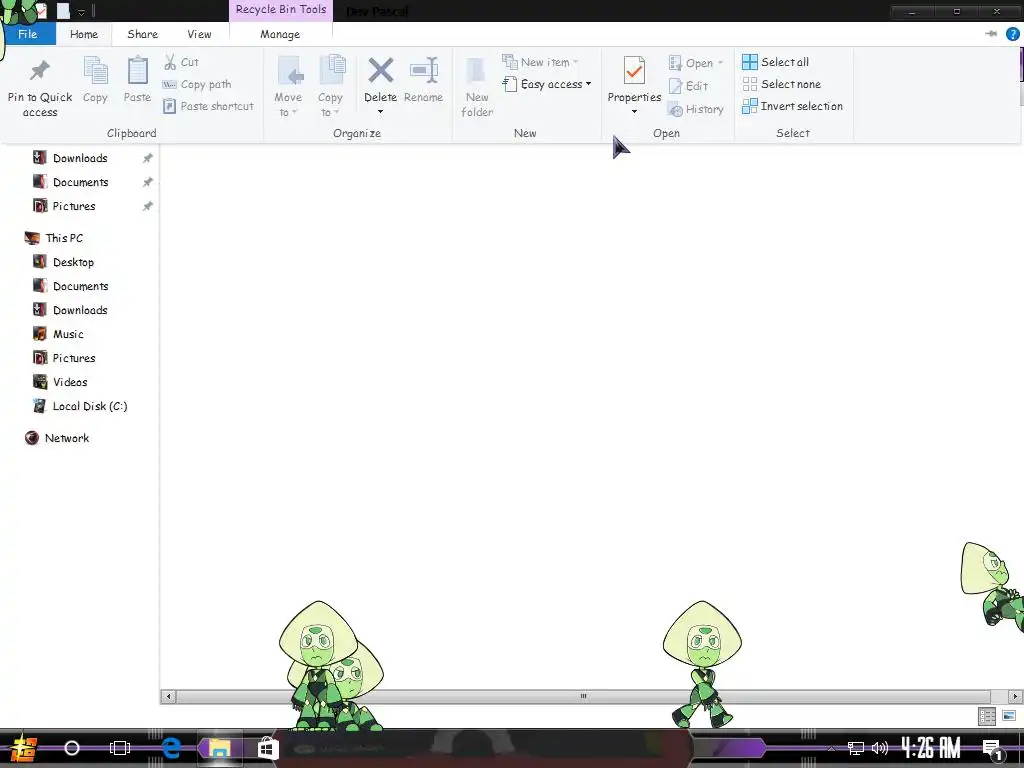Rename the selected item
1024x768 pixels.
pos(423,80)
